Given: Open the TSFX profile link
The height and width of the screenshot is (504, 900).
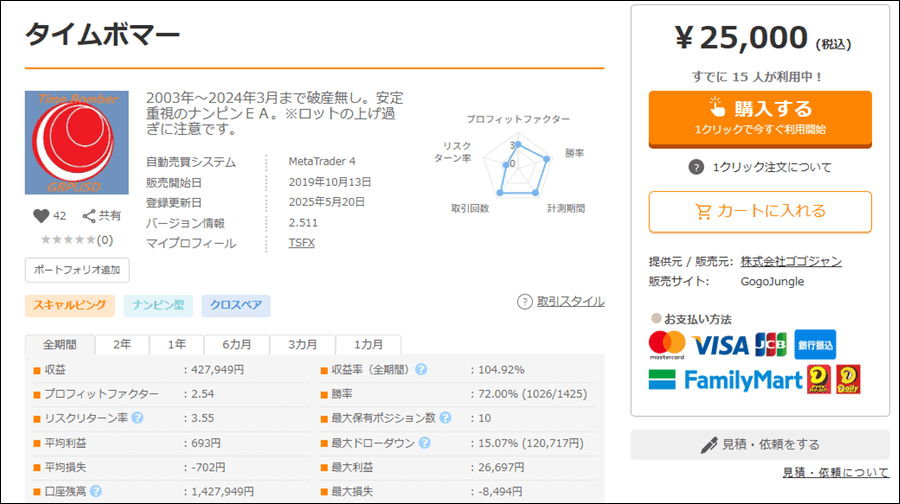Looking at the screenshot, I should click(301, 243).
